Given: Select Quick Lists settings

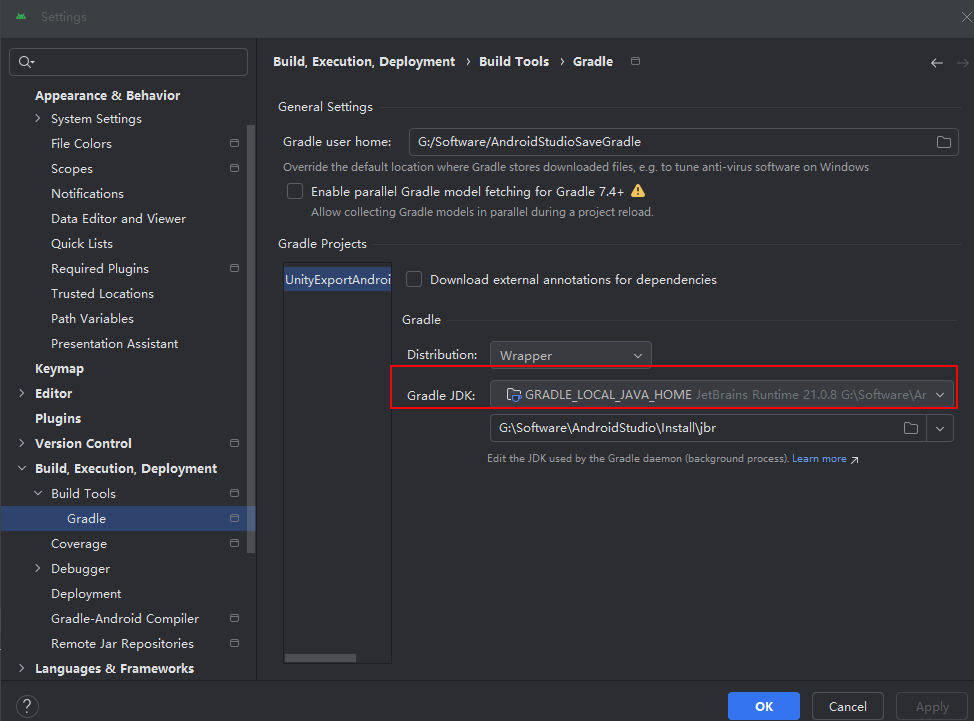Looking at the screenshot, I should pyautogui.click(x=81, y=243).
